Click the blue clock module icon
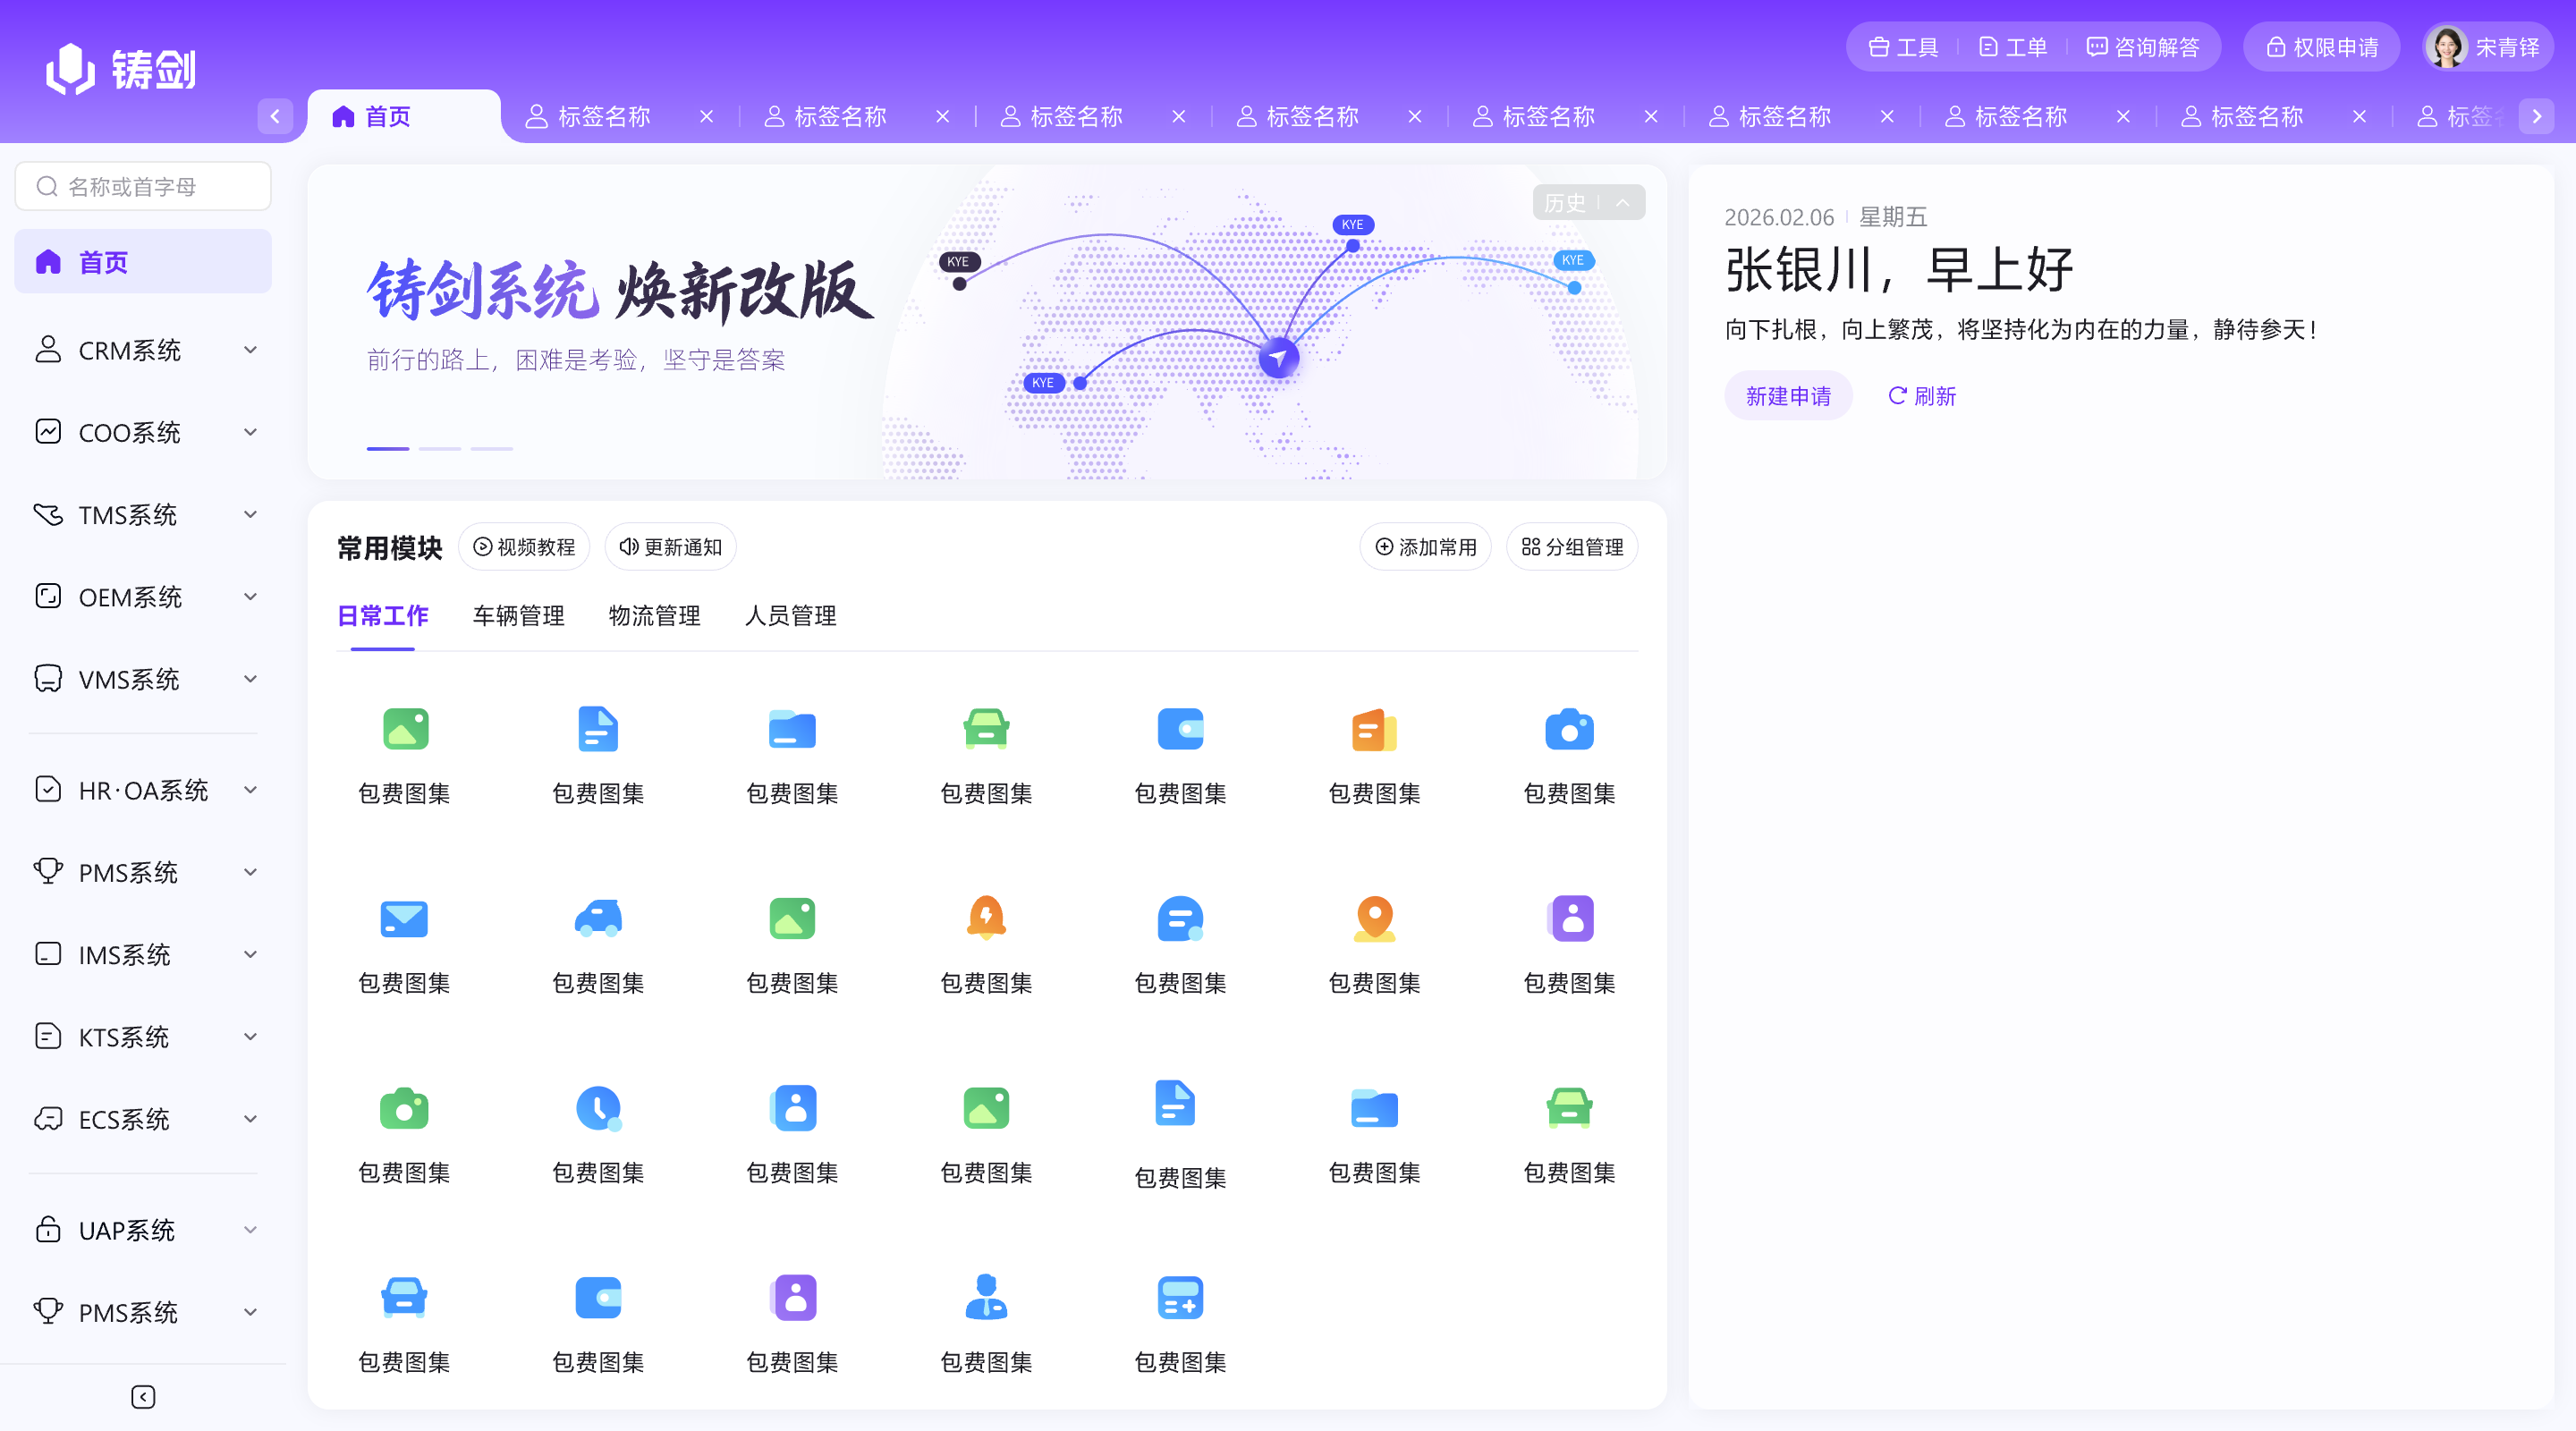 tap(598, 1108)
